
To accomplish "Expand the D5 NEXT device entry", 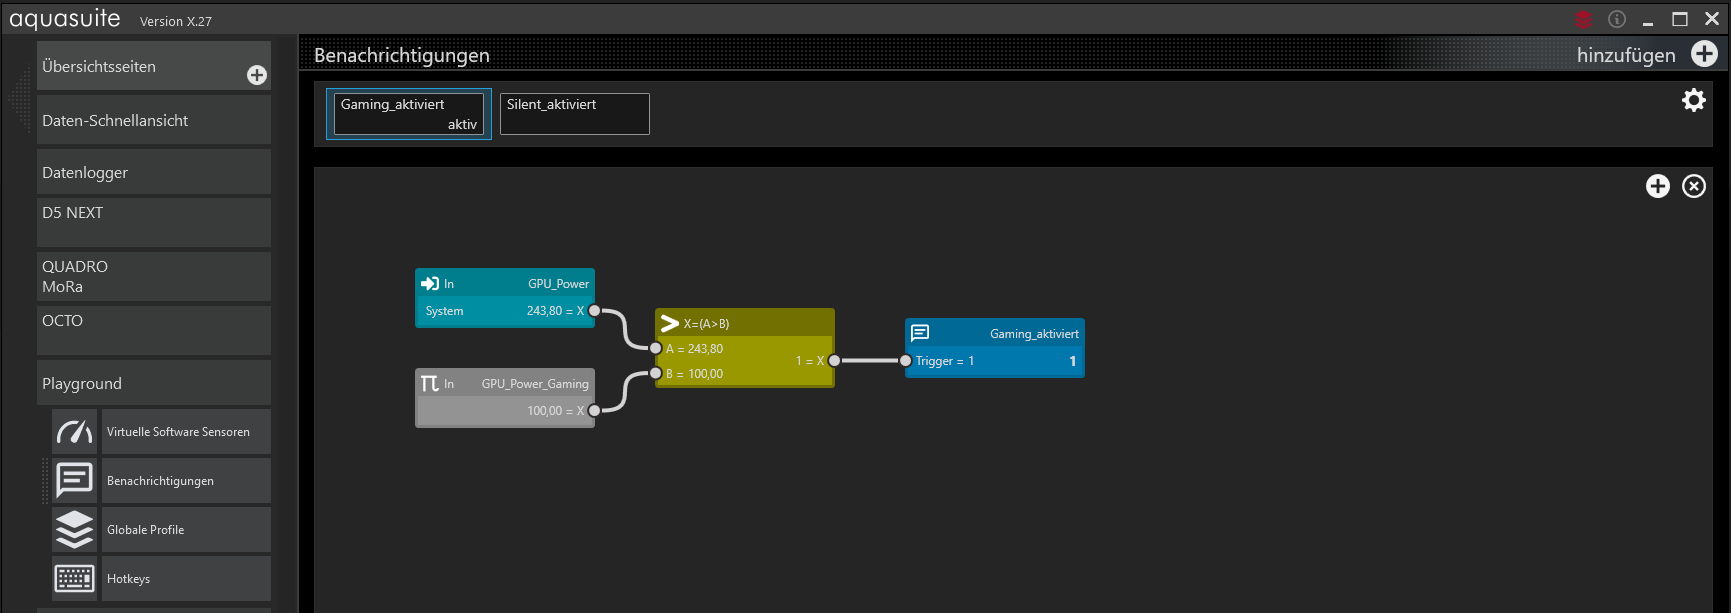I will 153,221.
